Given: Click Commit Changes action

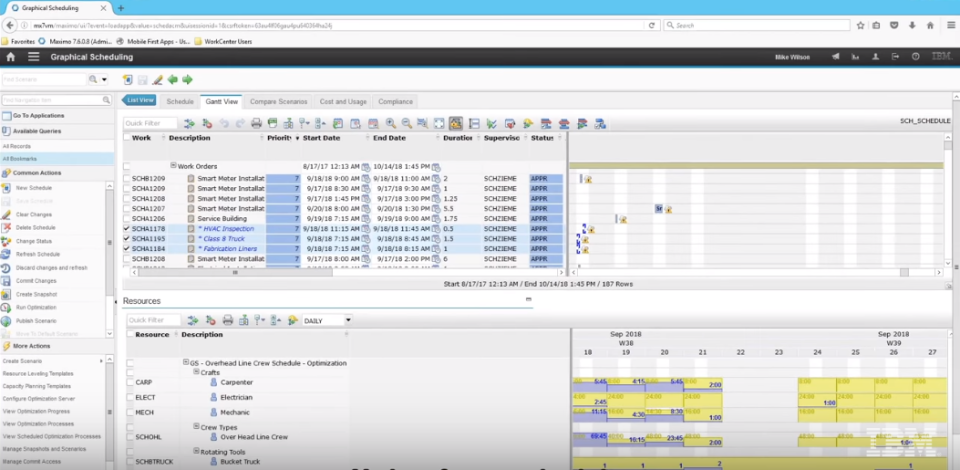Looking at the screenshot, I should click(x=36, y=281).
